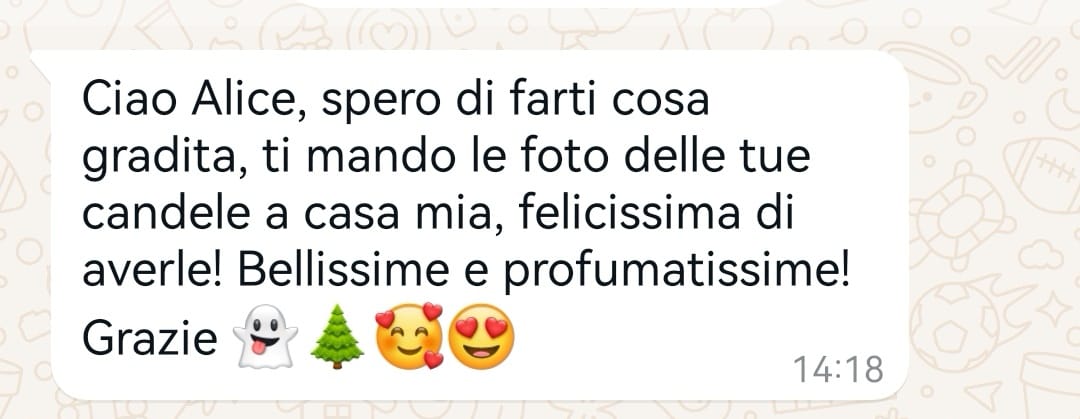The height and width of the screenshot is (419, 1080).
Task: Tap the Christmas tree emoji
Action: click(337, 338)
